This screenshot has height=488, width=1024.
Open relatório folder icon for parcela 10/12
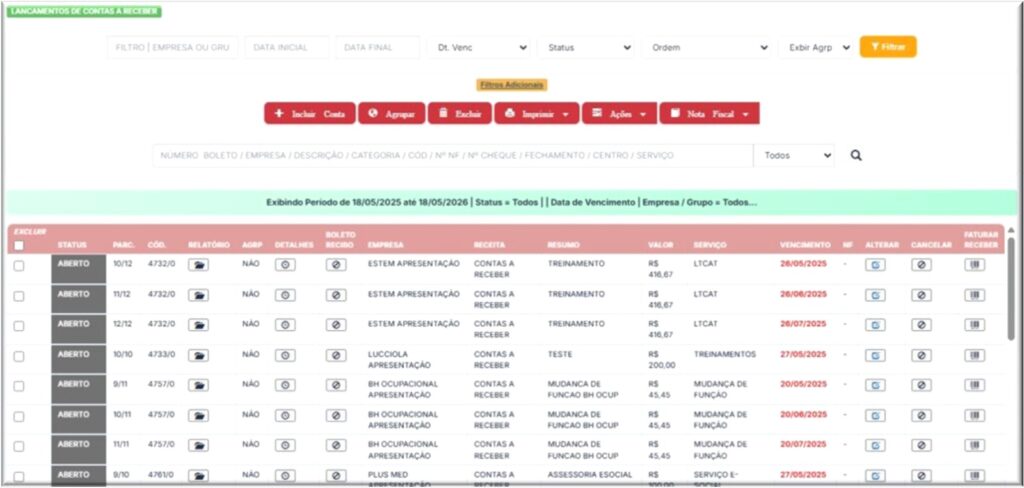tap(198, 265)
